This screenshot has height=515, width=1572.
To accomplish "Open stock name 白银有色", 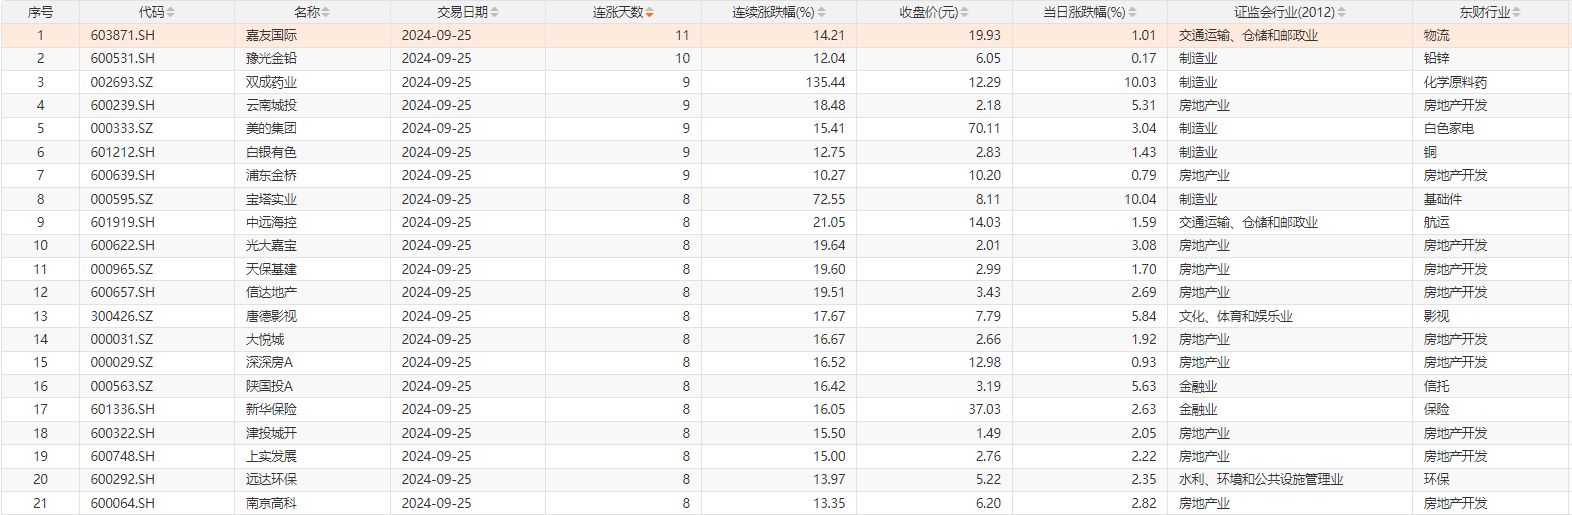I will (x=271, y=152).
